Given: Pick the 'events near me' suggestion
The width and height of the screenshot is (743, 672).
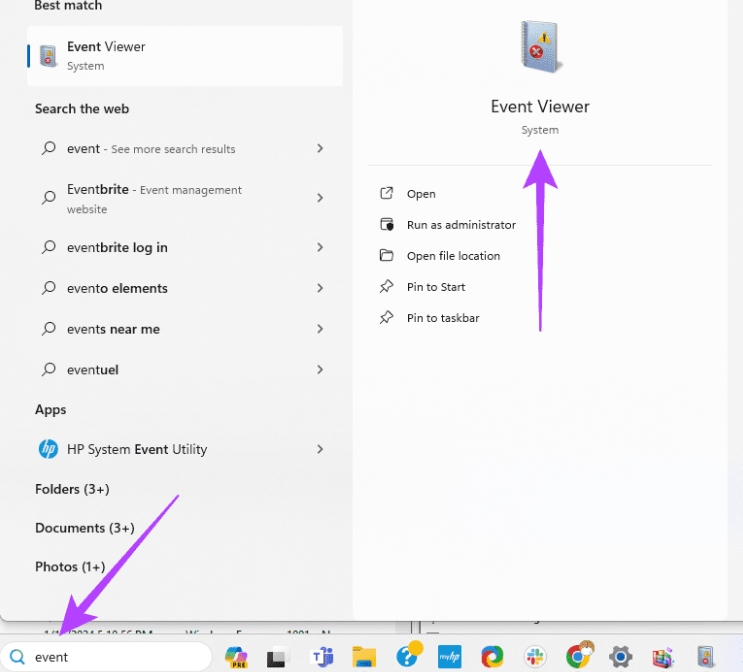Looking at the screenshot, I should coord(185,329).
